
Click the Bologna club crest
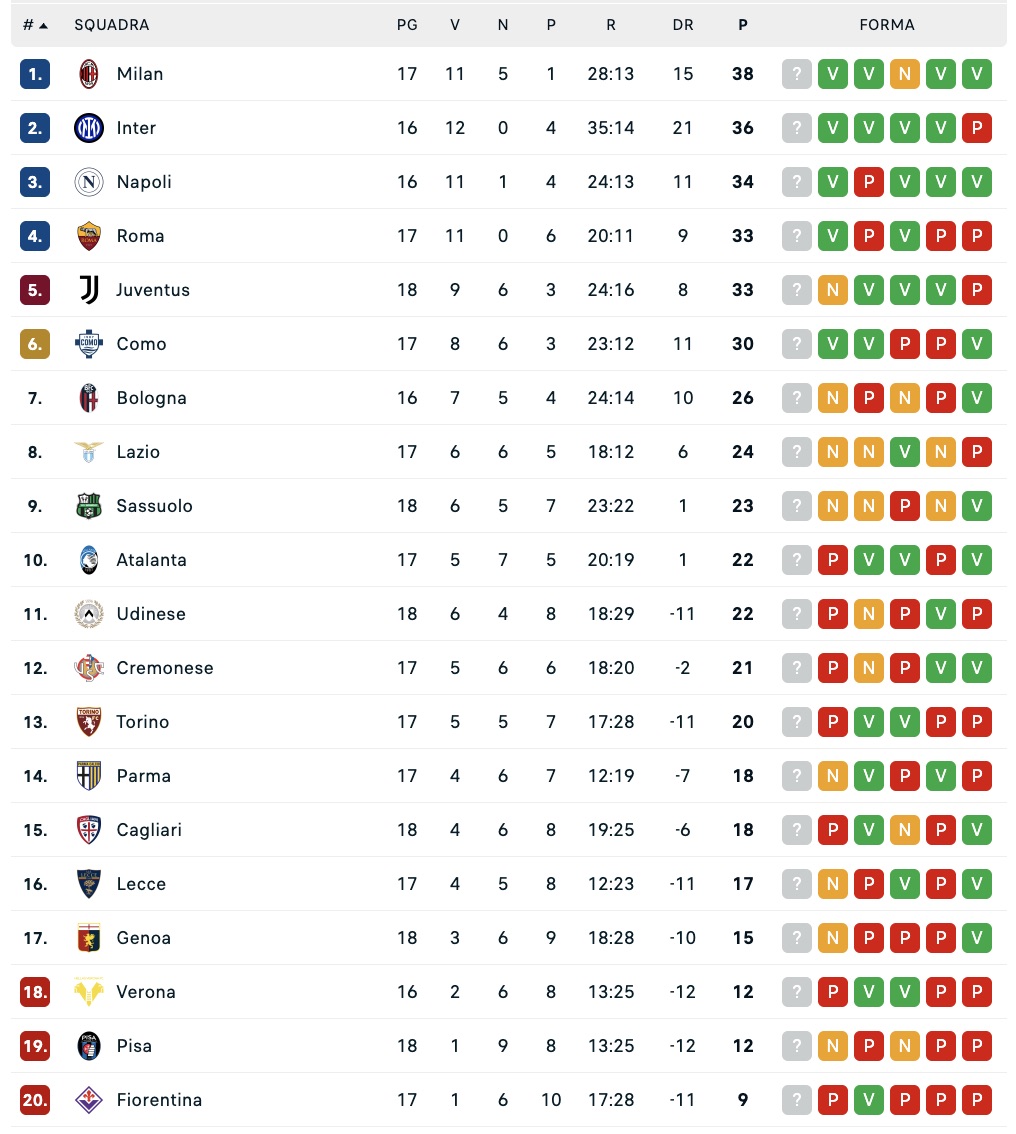click(x=89, y=398)
